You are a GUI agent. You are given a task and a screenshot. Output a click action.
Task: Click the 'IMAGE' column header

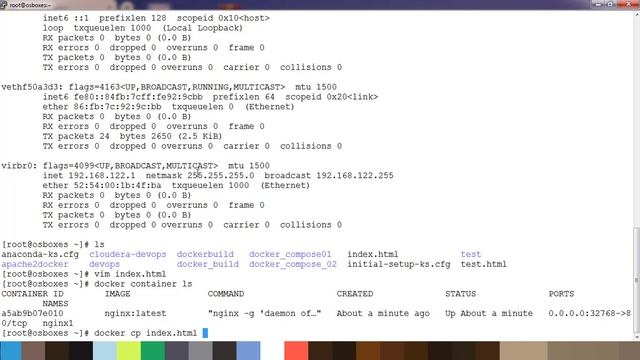pos(118,294)
